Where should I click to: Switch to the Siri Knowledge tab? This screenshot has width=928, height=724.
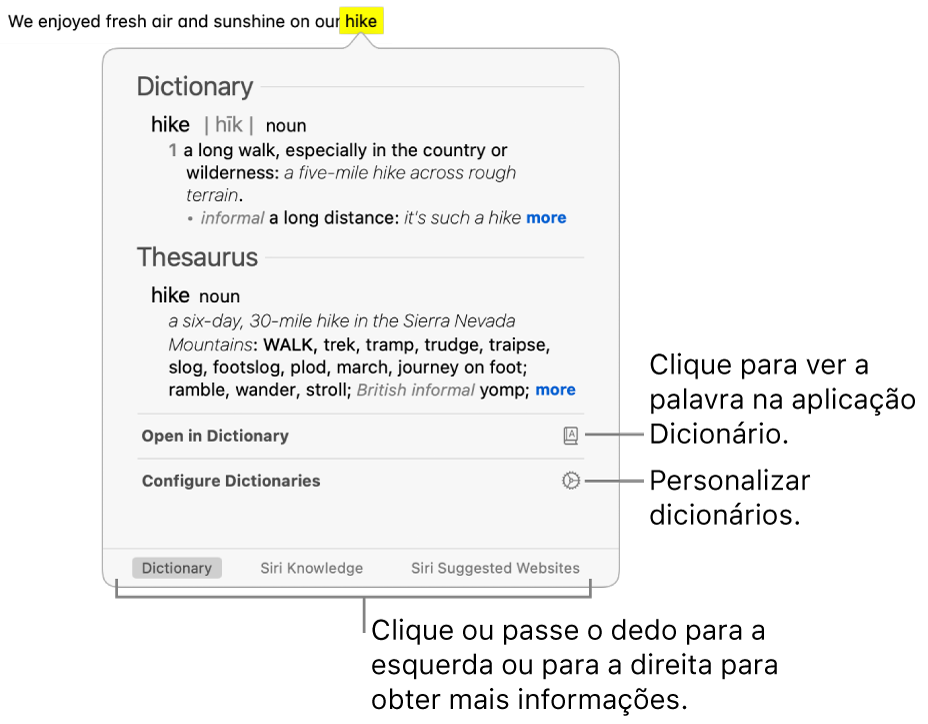click(311, 568)
